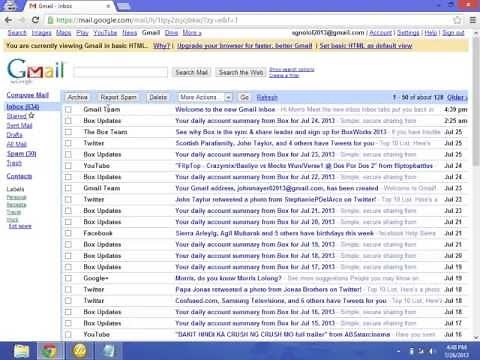
Task: Click the Search Mail button
Action: coord(192,72)
